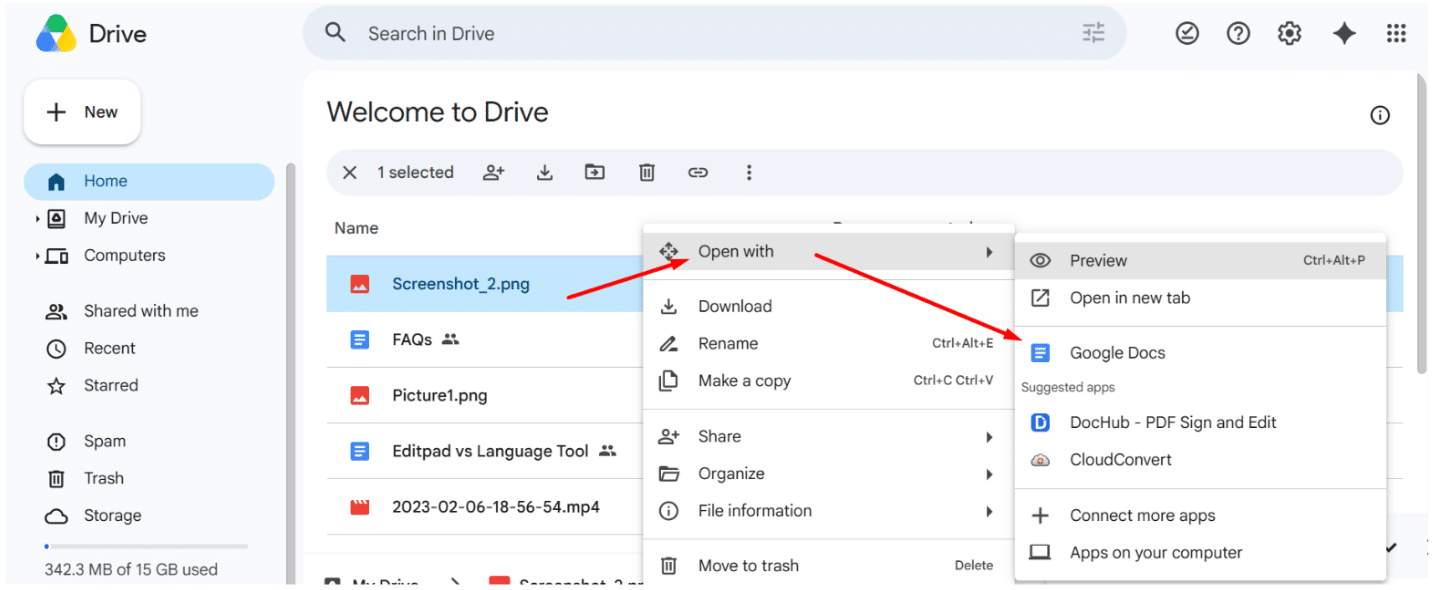Click the Docs icon beside FAQs
Image resolution: width=1435 pixels, height=590 pixels.
(x=360, y=340)
